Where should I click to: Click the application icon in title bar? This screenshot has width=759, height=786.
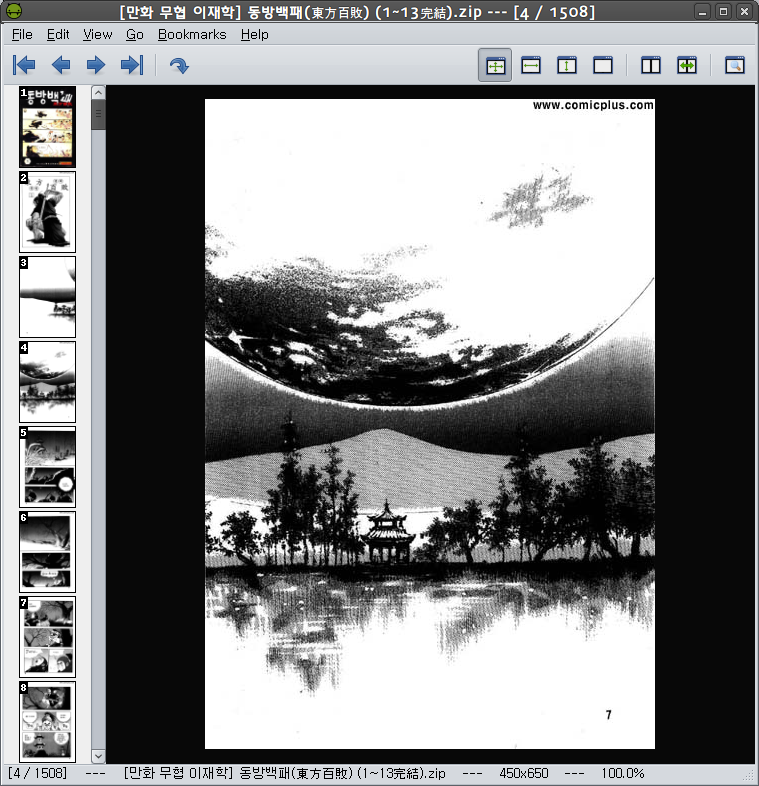coord(14,10)
